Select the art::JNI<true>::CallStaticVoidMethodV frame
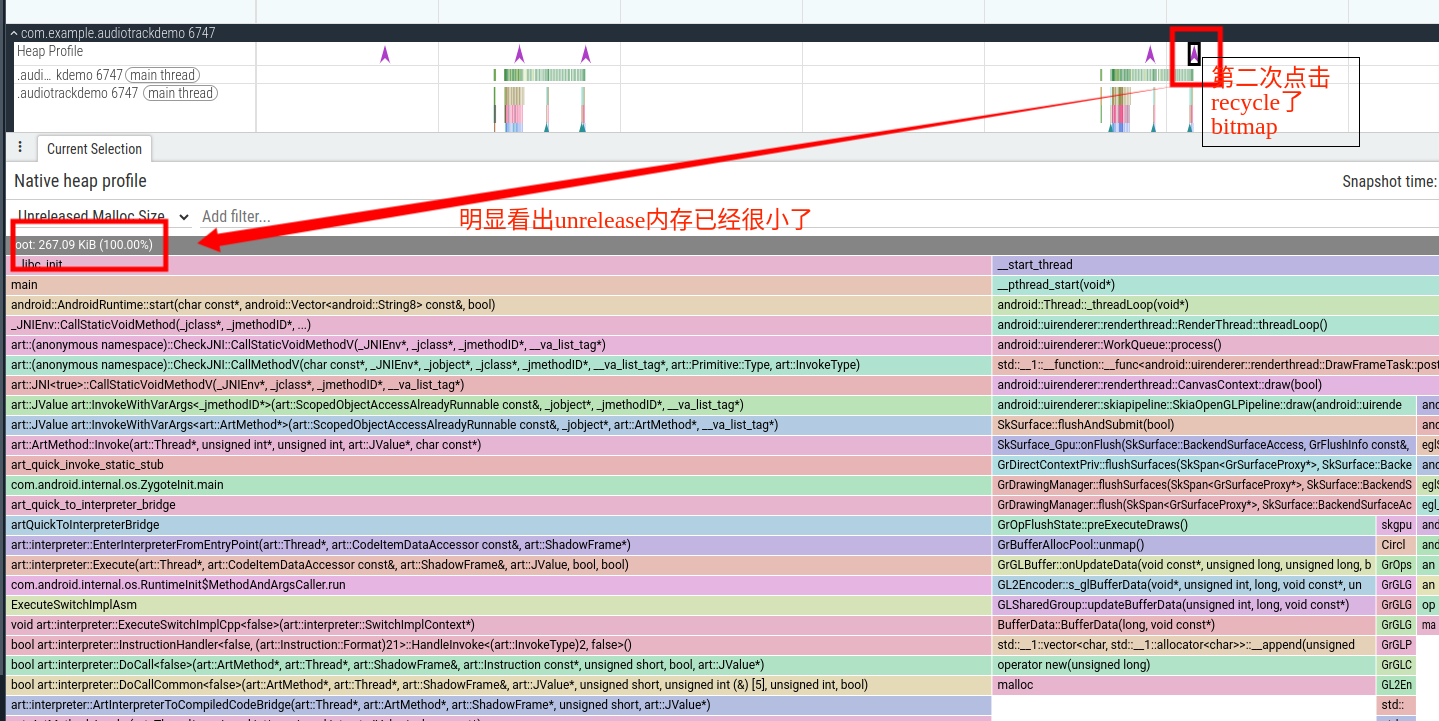1439x721 pixels. 499,385
